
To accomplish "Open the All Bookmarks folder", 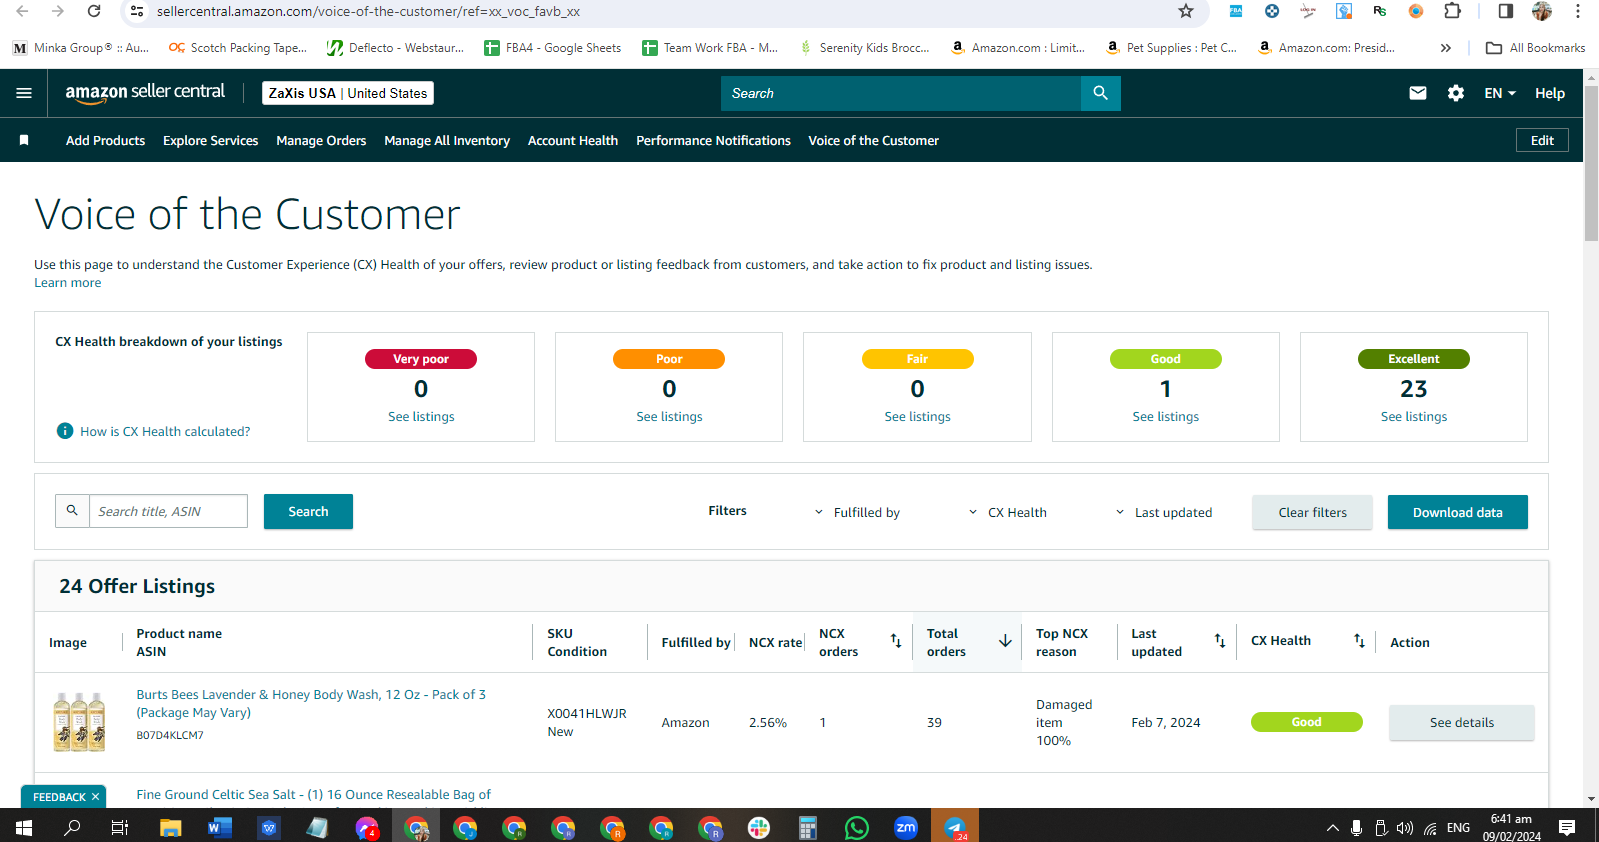I will (x=1536, y=47).
